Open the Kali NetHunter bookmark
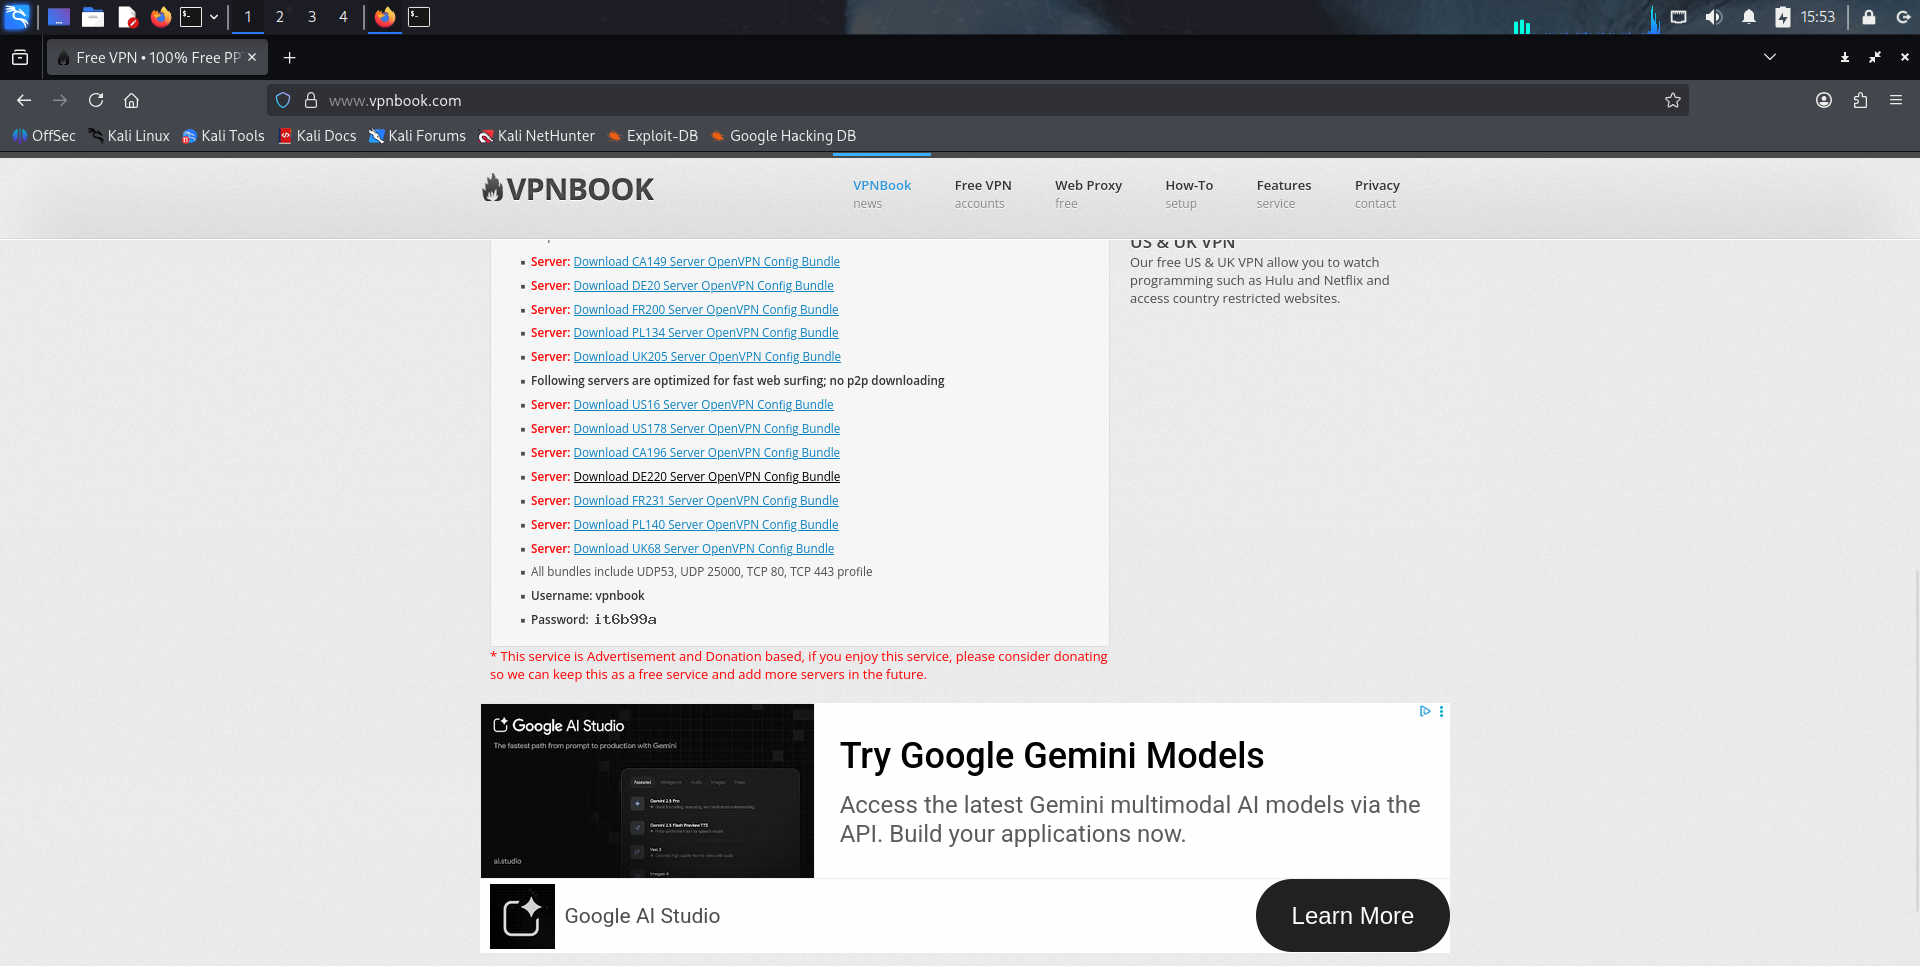The width and height of the screenshot is (1920, 966). (x=536, y=136)
